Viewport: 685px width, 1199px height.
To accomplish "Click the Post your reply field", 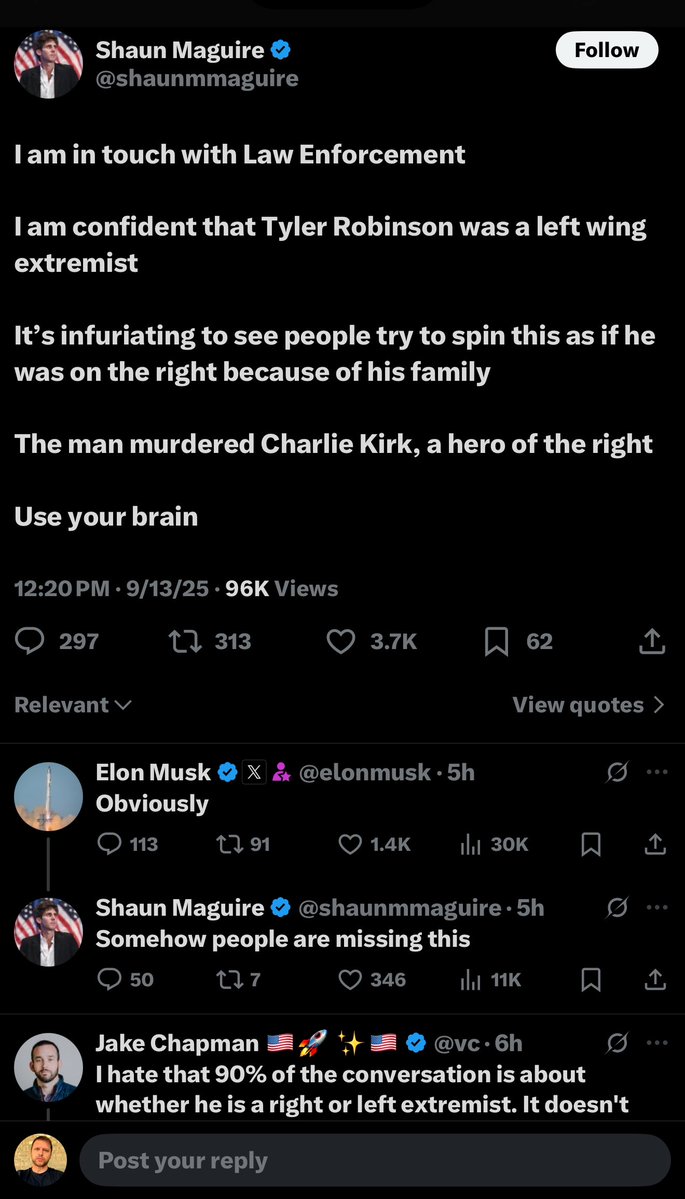I will 374,1160.
